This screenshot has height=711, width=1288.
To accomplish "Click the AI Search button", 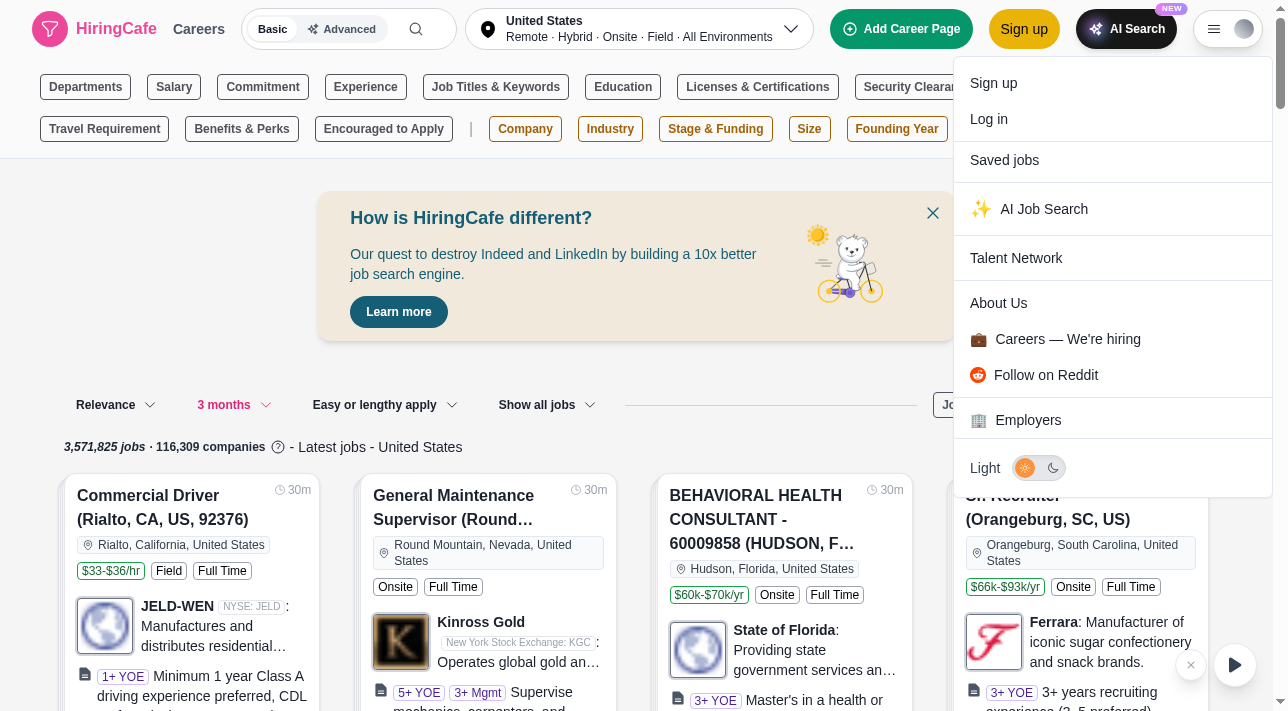I will pyautogui.click(x=1126, y=29).
